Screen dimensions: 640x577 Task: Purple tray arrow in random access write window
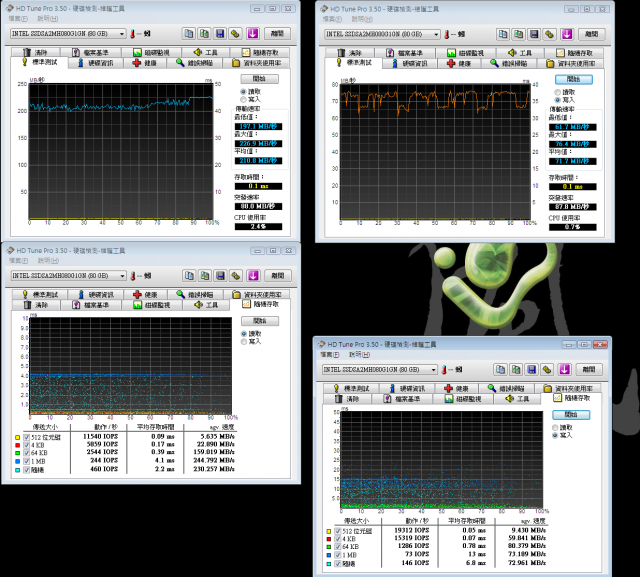click(x=565, y=370)
